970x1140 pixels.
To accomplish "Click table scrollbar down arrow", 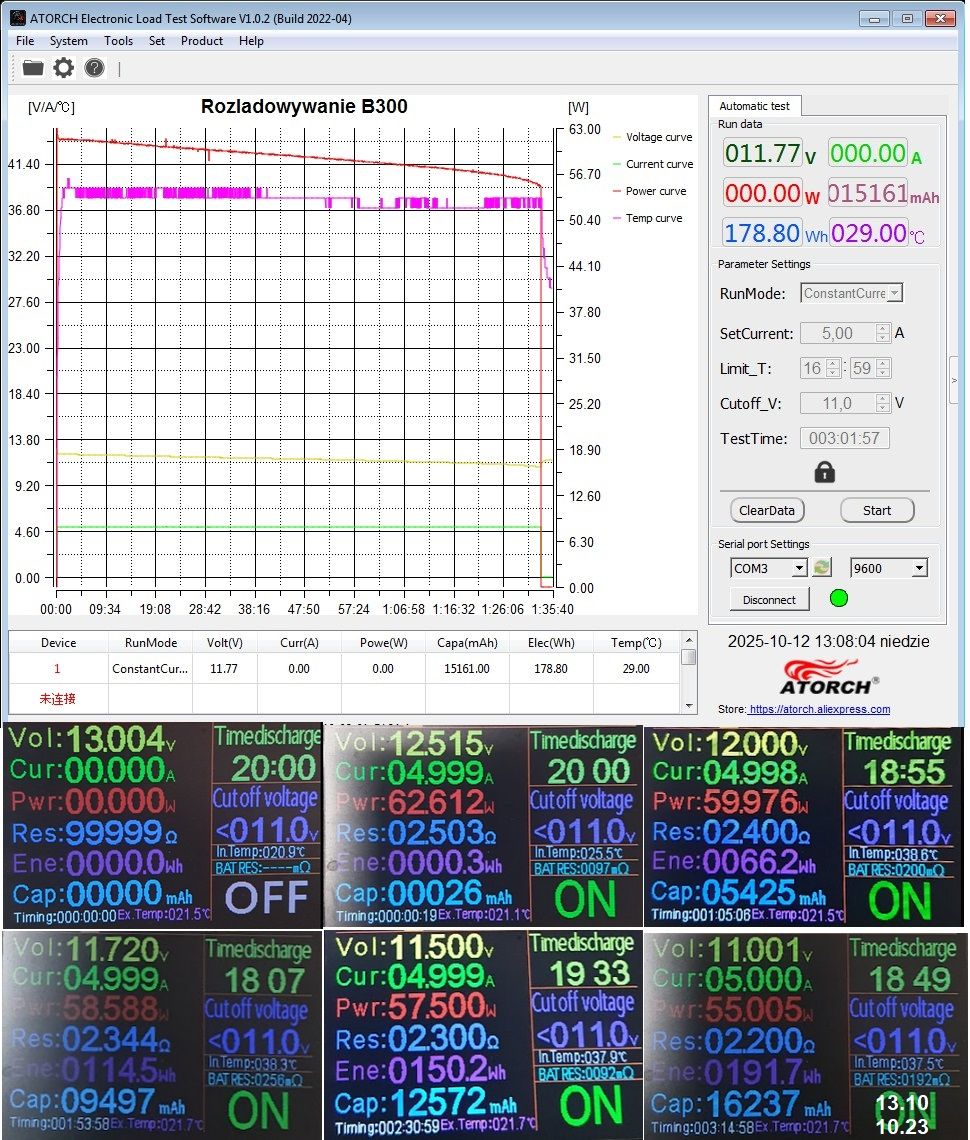I will click(688, 706).
